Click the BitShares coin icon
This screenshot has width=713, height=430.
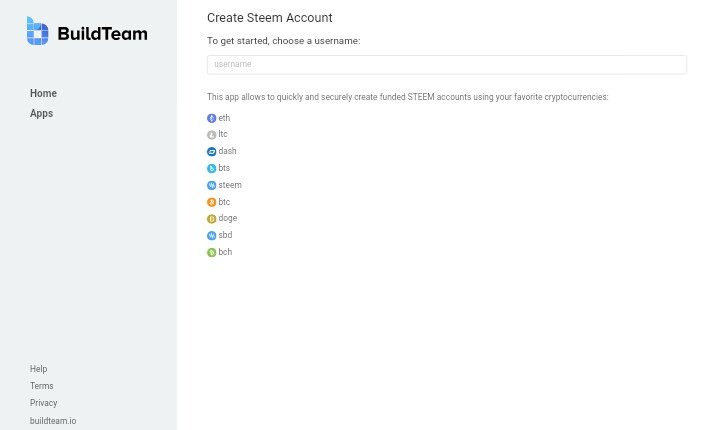coord(211,169)
